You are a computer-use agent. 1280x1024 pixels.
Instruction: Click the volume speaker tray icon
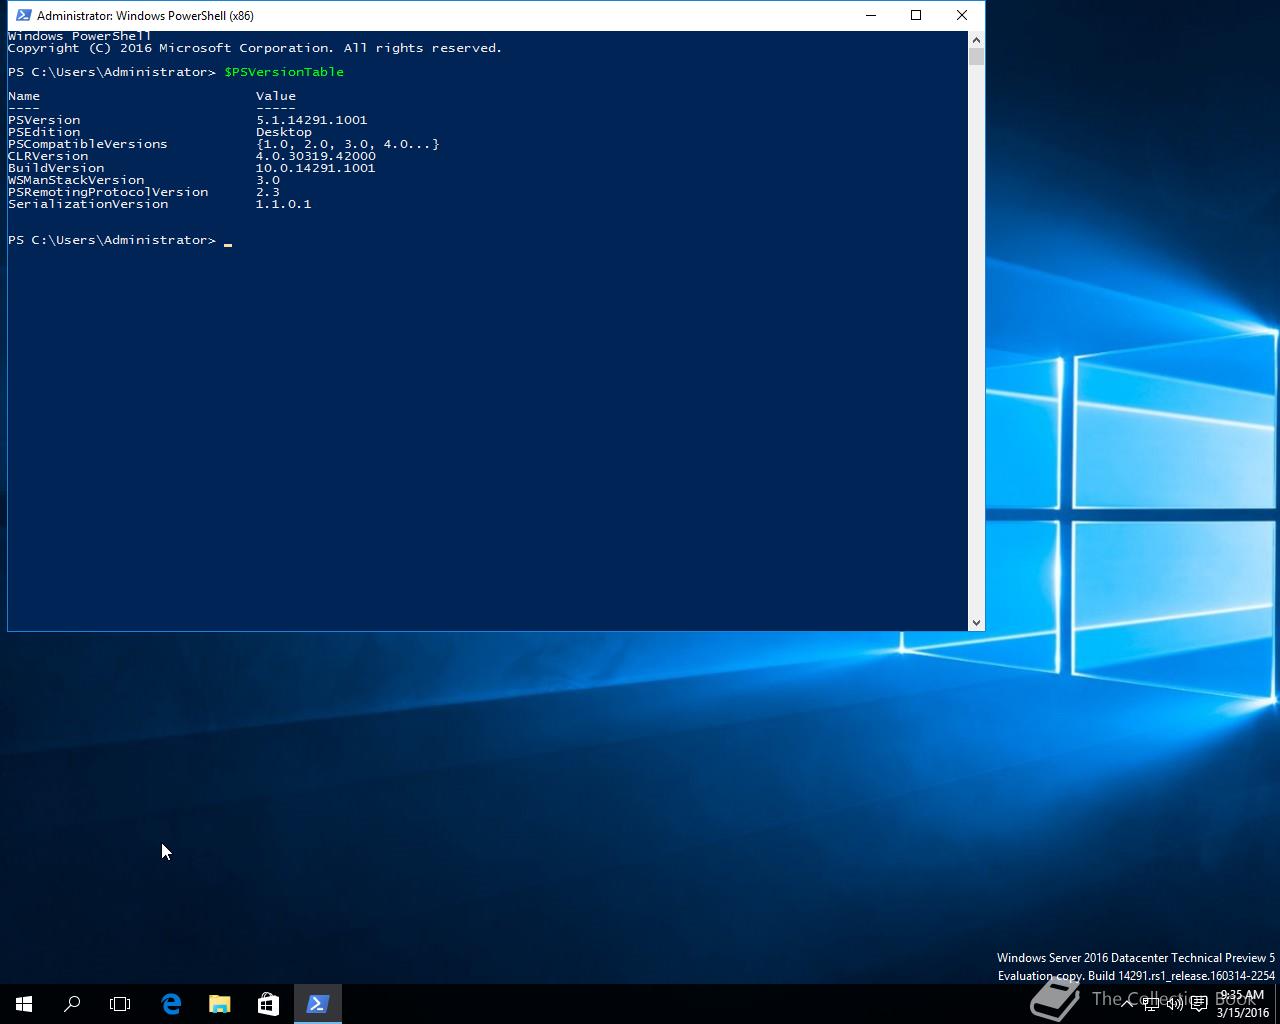pyautogui.click(x=1175, y=1004)
